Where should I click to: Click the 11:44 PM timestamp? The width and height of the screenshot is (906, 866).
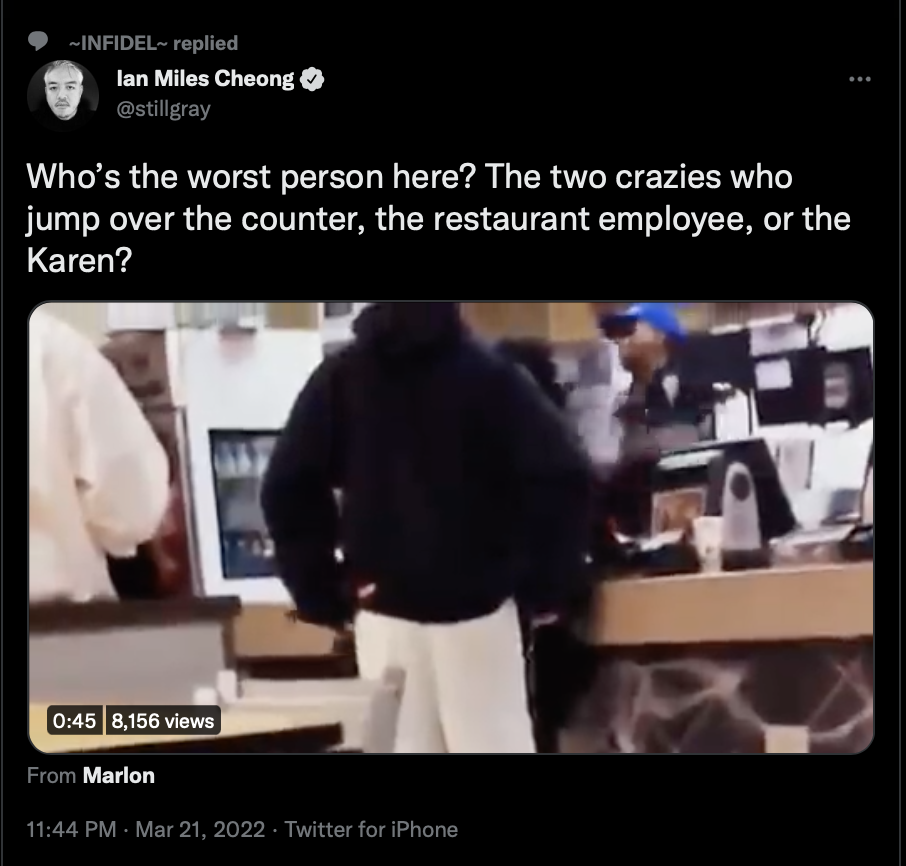point(72,830)
